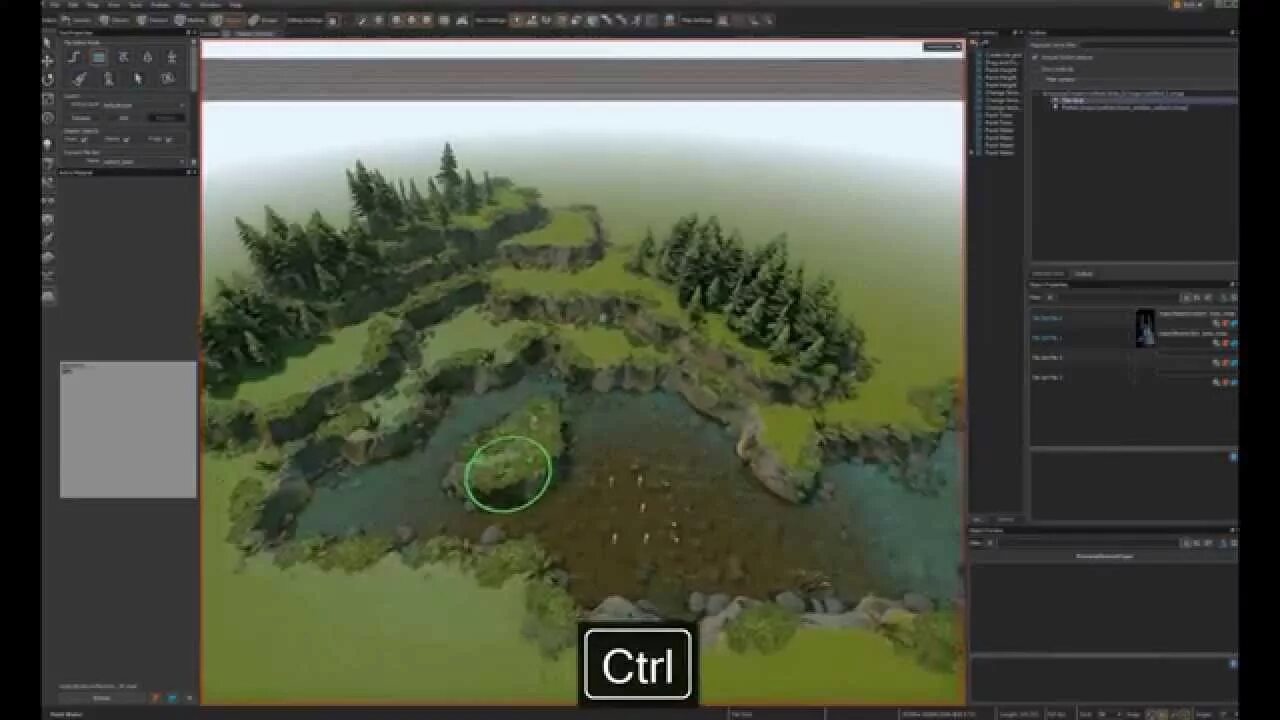This screenshot has width=1280, height=720.
Task: Select "Drag And Dr..." entry in undo history
Action: click(x=1000, y=63)
